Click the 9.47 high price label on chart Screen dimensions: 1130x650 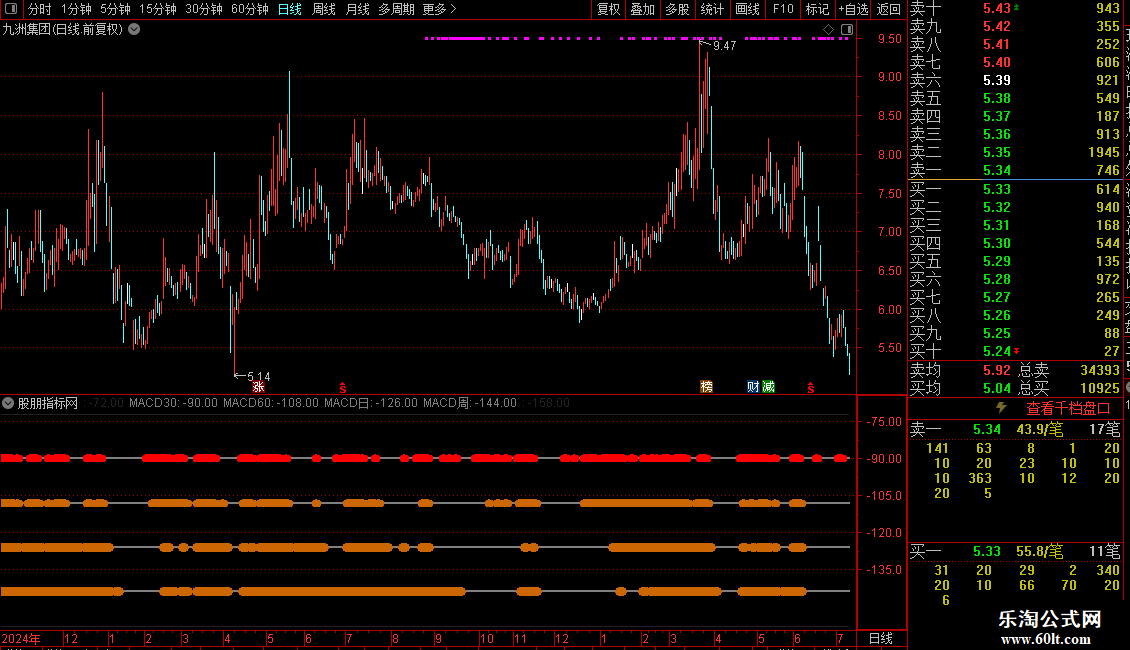click(724, 45)
